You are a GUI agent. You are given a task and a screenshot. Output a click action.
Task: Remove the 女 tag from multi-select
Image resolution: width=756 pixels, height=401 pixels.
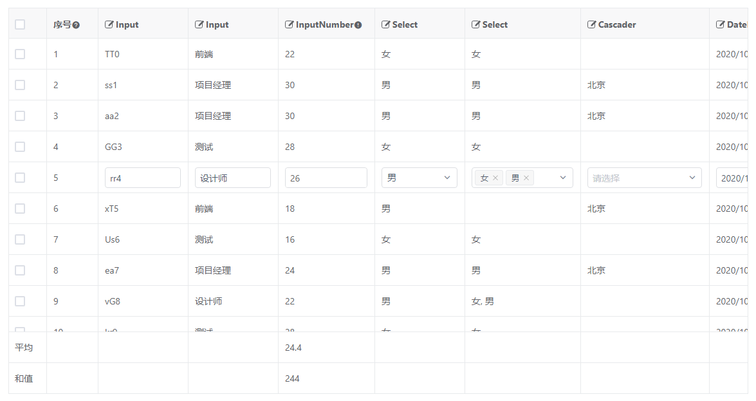(x=495, y=178)
